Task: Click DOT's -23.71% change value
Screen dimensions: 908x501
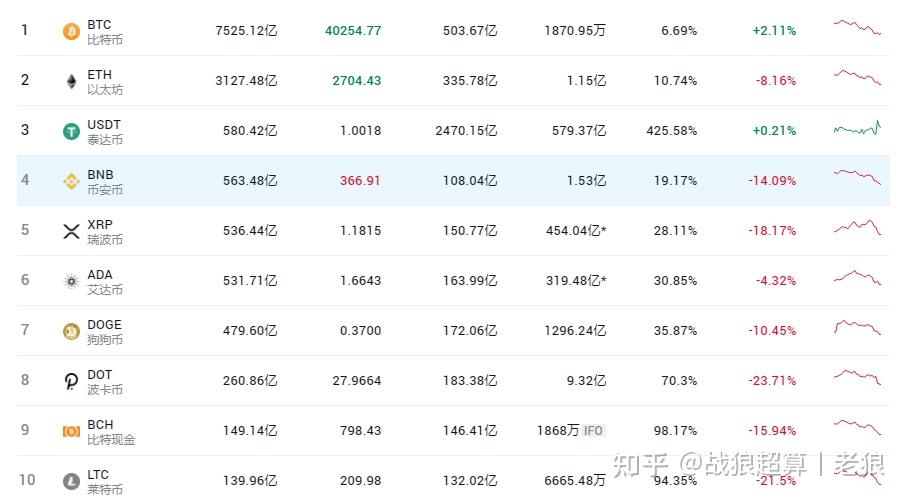Action: (772, 381)
